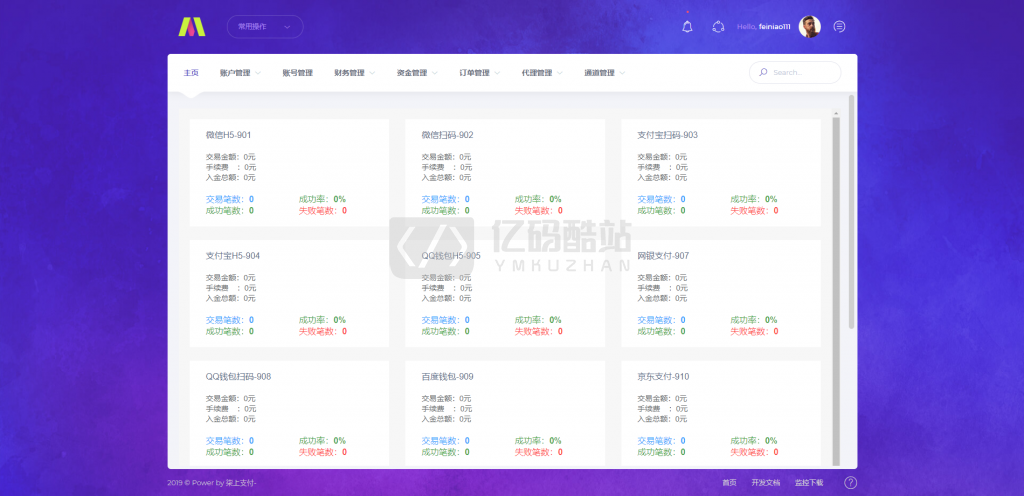
Task: Open the 账号管理 menu item
Action: (297, 73)
